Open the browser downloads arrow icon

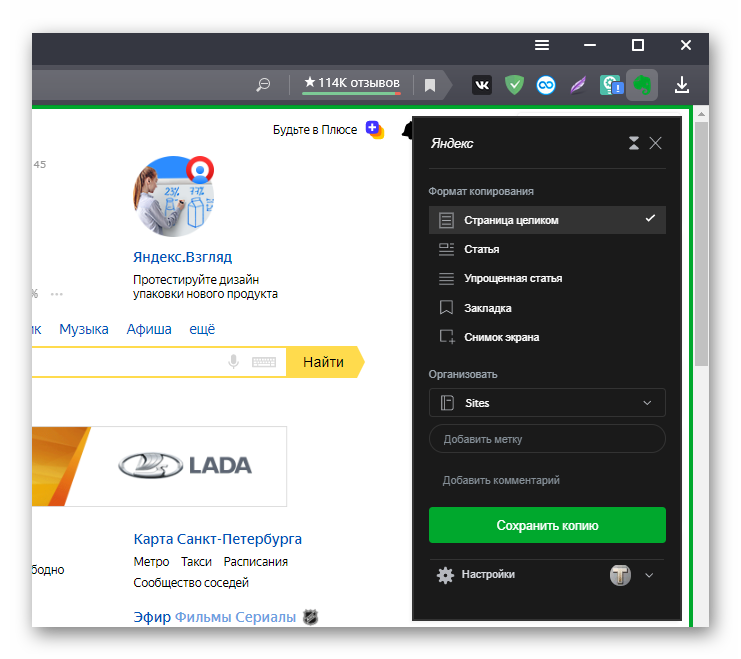point(681,85)
